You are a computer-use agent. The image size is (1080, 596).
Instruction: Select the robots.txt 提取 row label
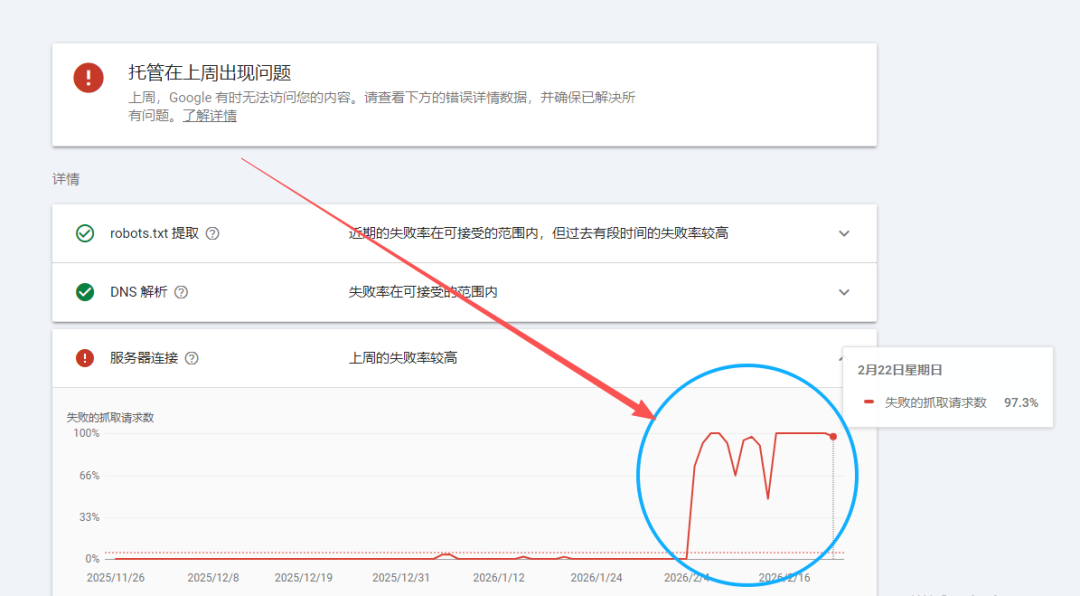coord(154,234)
